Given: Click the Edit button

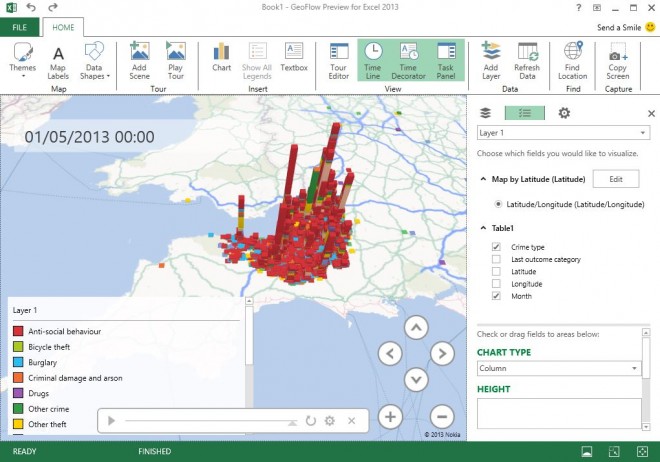Looking at the screenshot, I should (616, 179).
